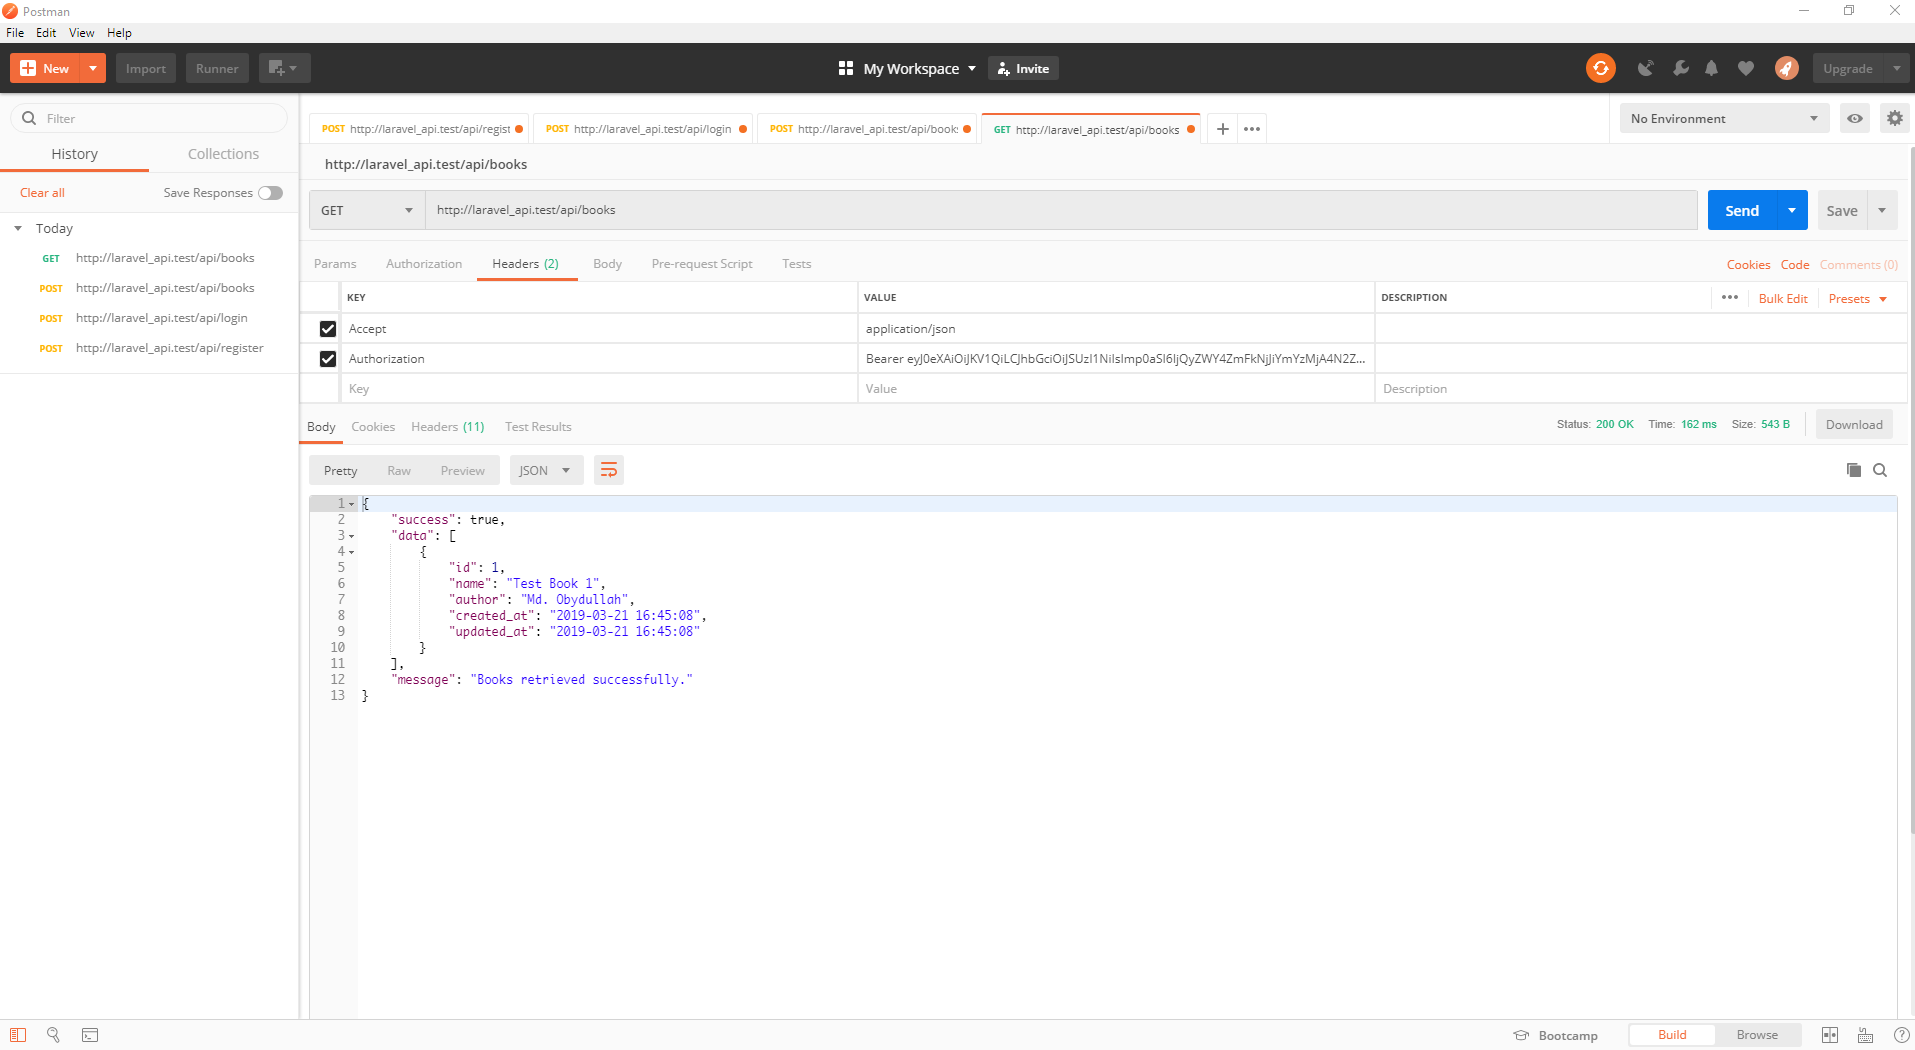Image resolution: width=1915 pixels, height=1050 pixels.
Task: Toggle the sidebar from status bar
Action: pos(18,1035)
